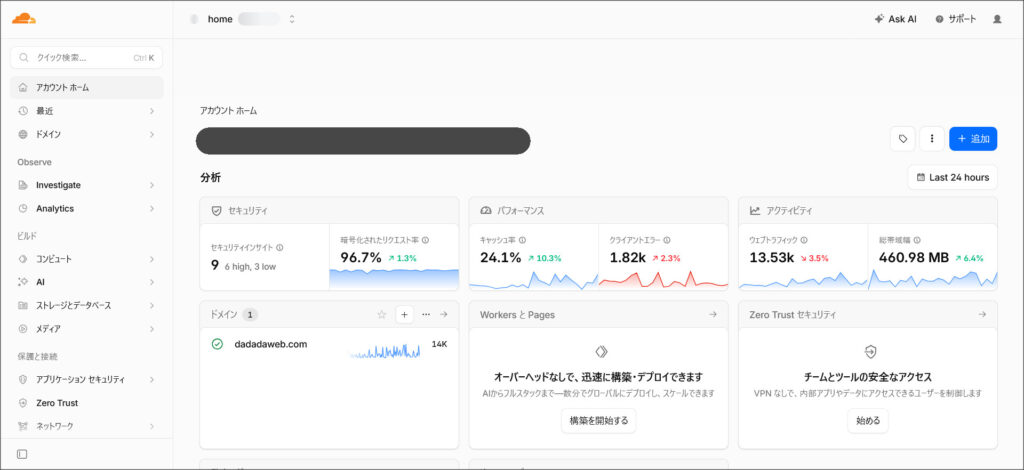Screen dimensions: 1024x470
Task: Click the アプリケーション セキュリティ shield icon
Action: coord(23,379)
